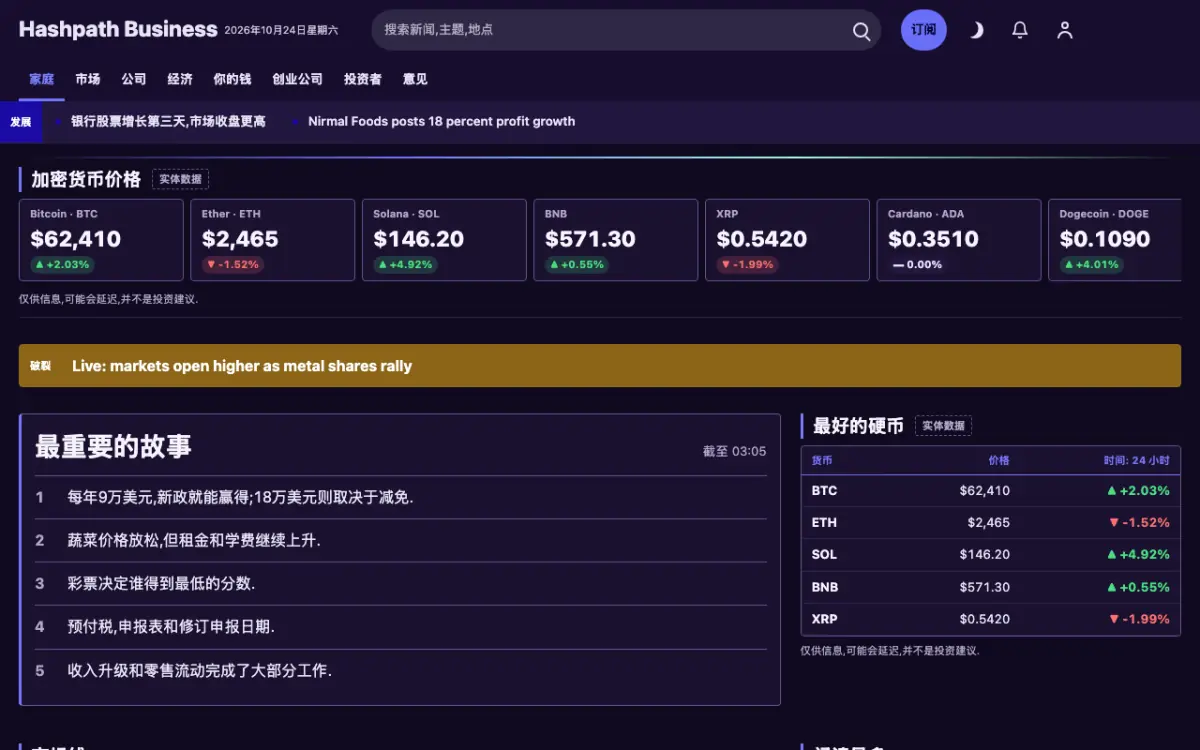
Task: Click Ether card -1.52% change badge
Action: click(232, 265)
